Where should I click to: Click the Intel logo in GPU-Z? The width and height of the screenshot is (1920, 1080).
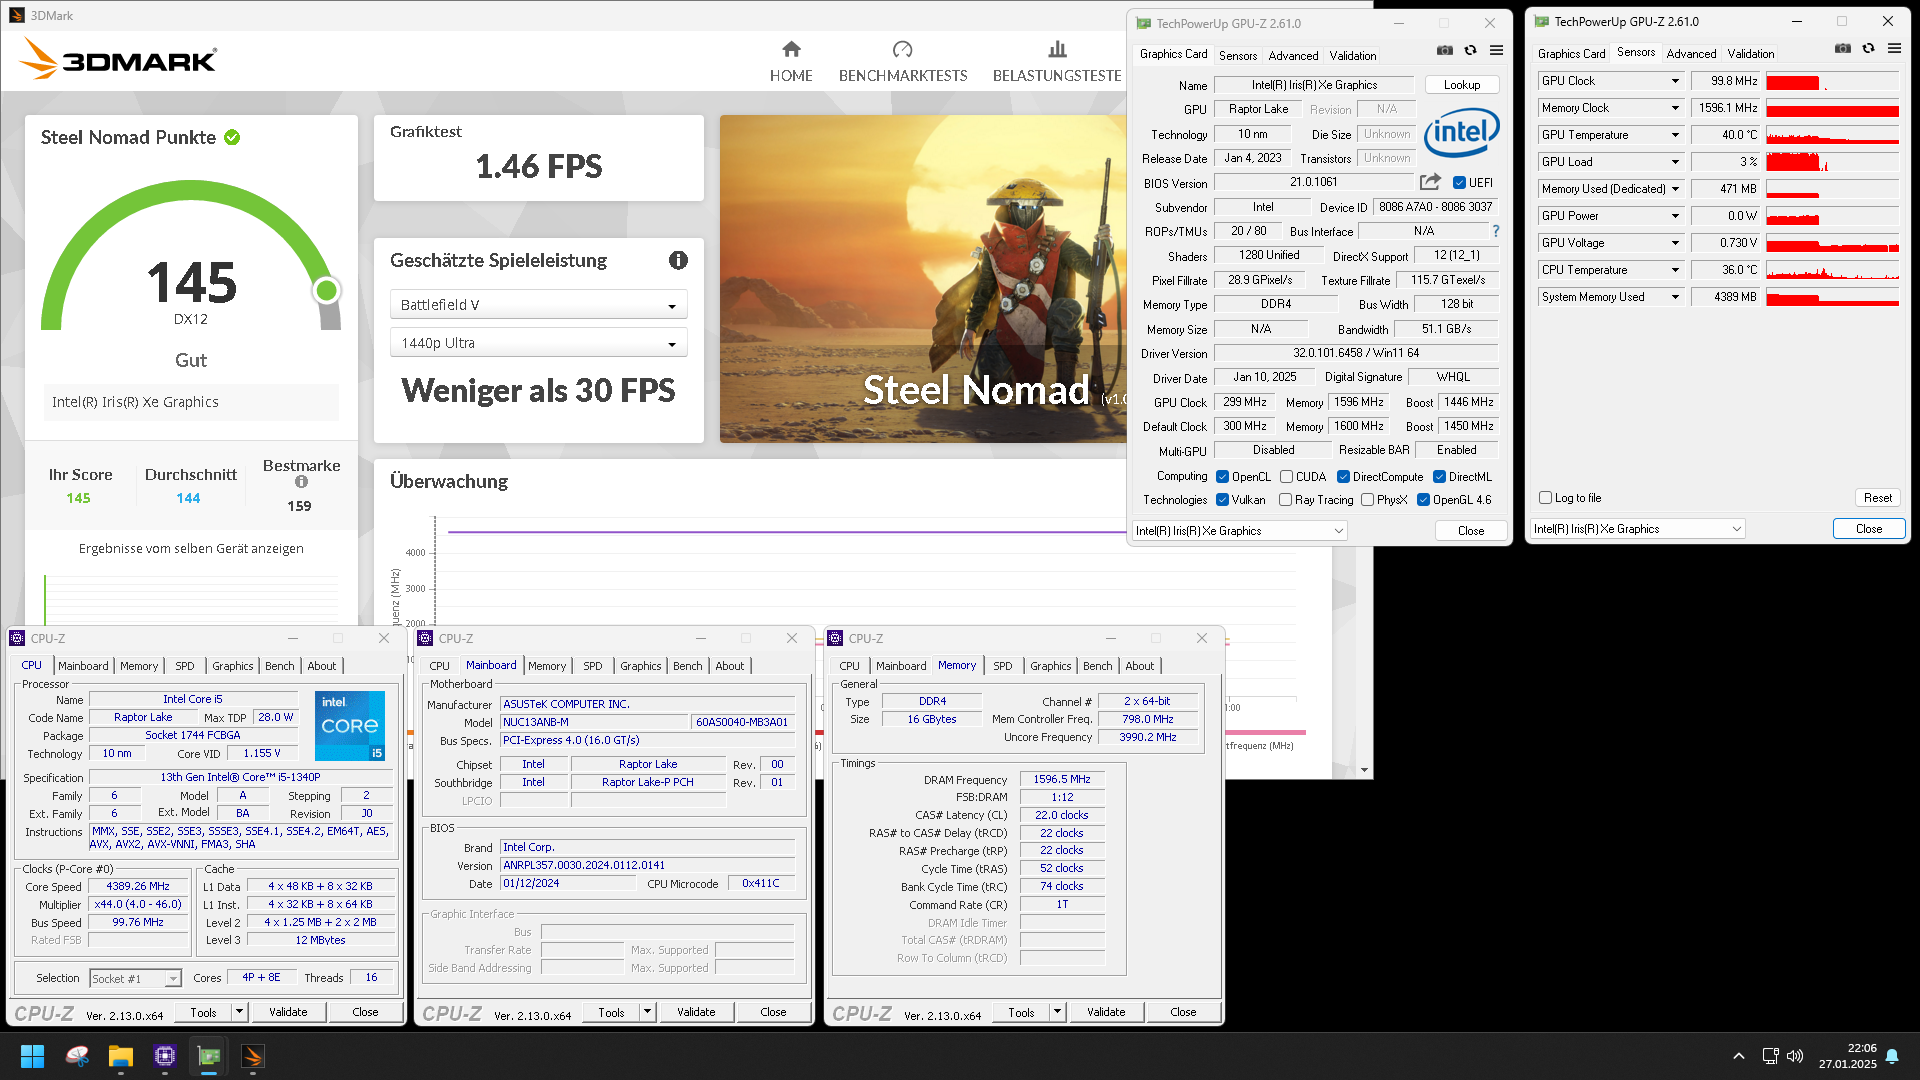[1461, 133]
